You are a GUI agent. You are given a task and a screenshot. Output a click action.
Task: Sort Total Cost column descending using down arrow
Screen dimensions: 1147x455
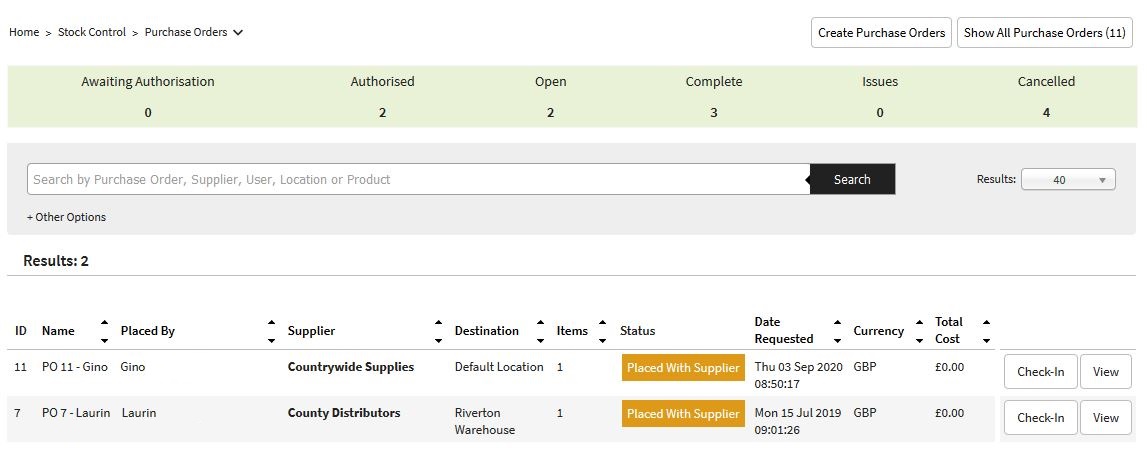point(986,340)
